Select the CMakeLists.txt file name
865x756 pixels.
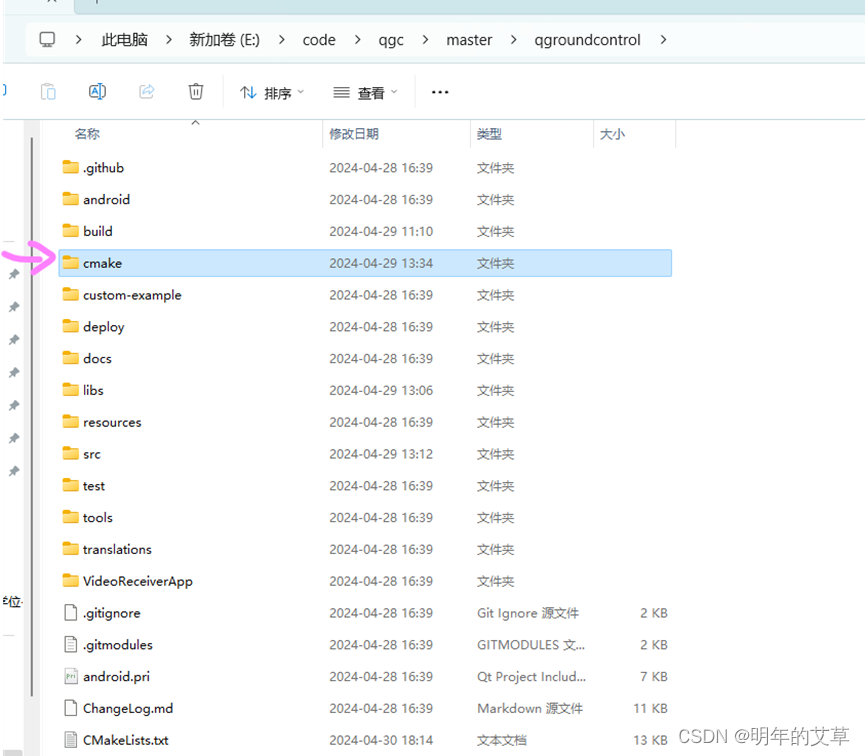[126, 741]
